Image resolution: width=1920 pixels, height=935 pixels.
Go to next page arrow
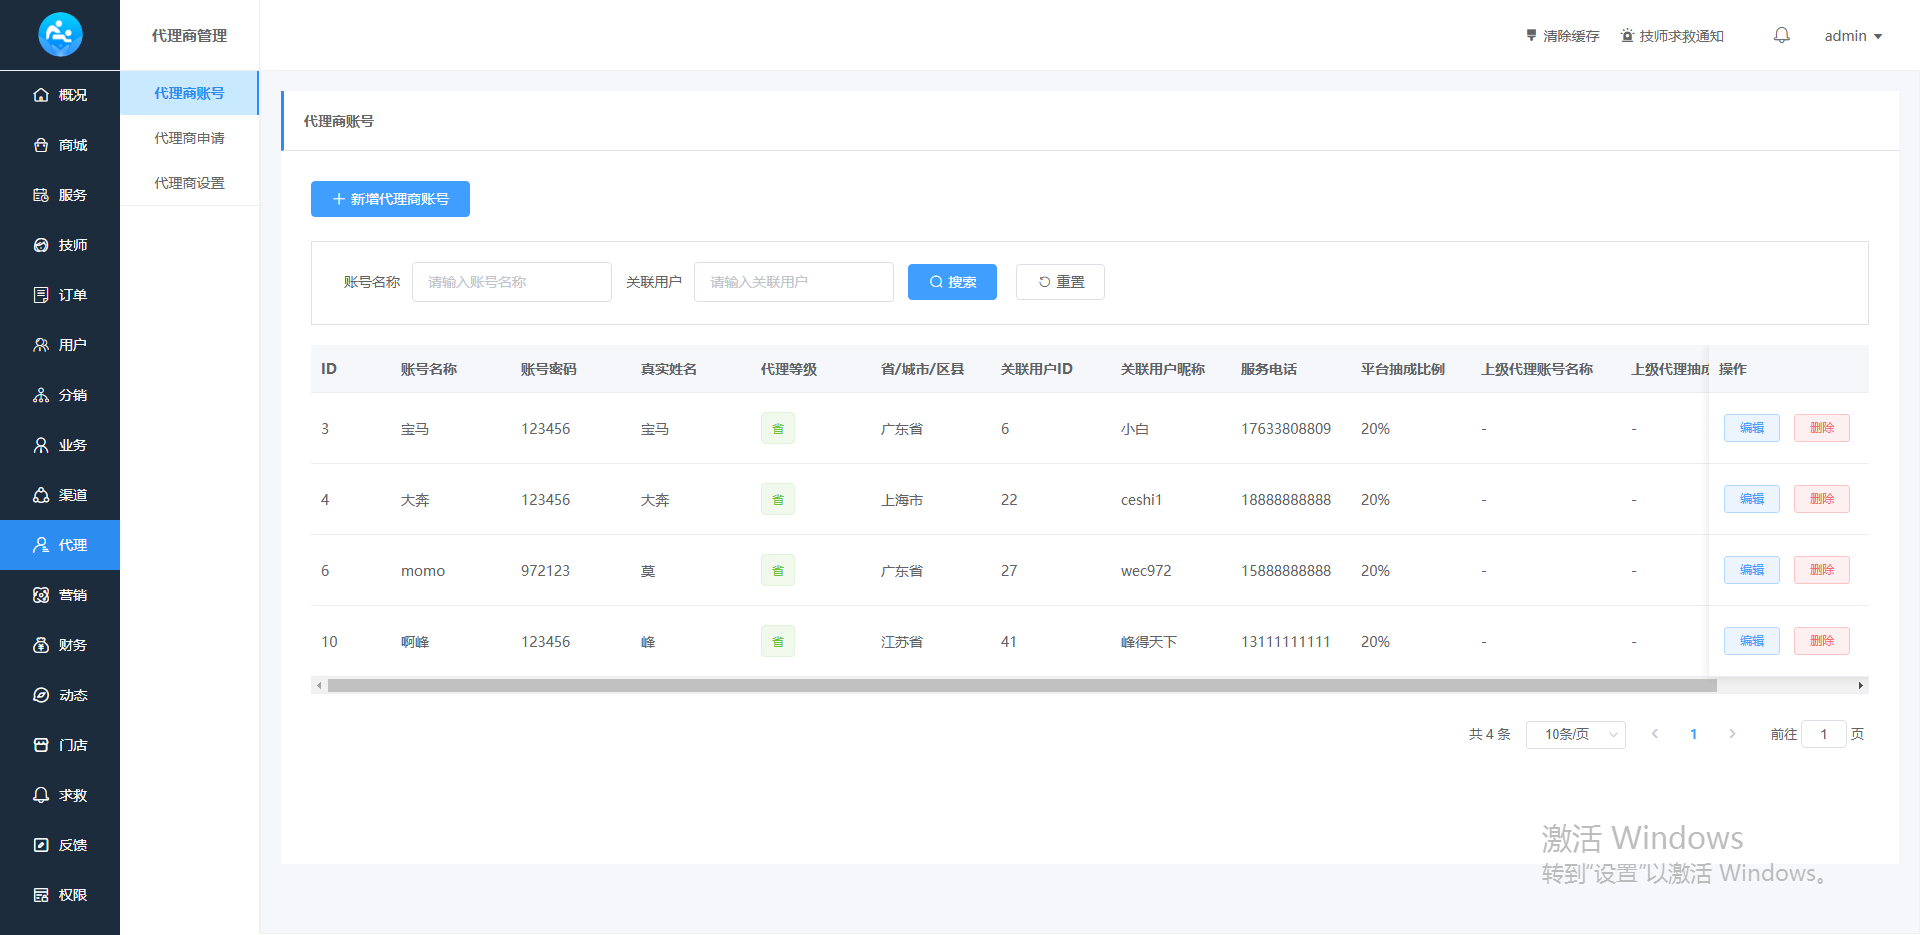(x=1732, y=734)
